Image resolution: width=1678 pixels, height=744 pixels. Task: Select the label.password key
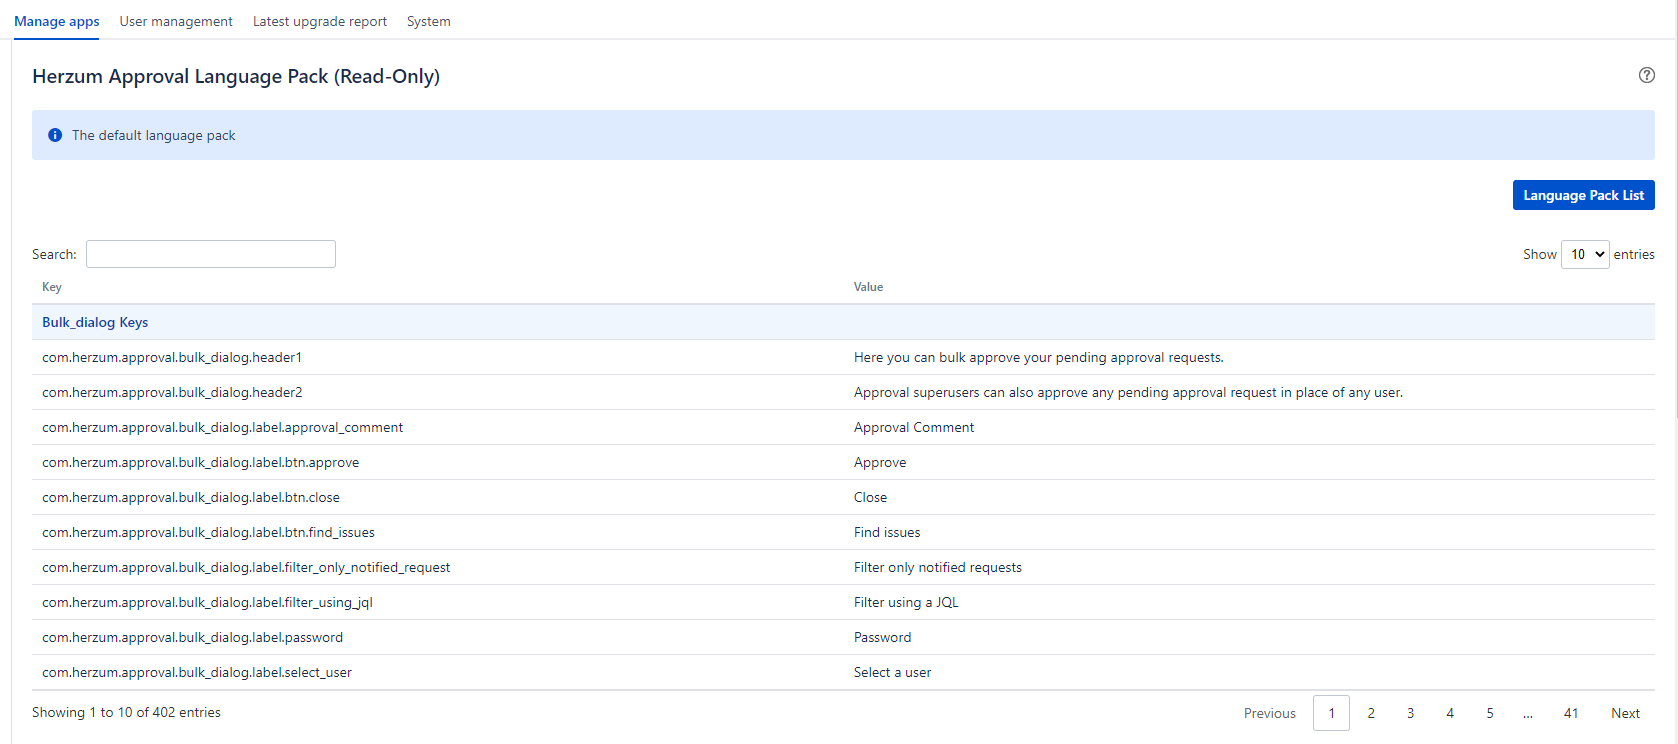(x=192, y=637)
